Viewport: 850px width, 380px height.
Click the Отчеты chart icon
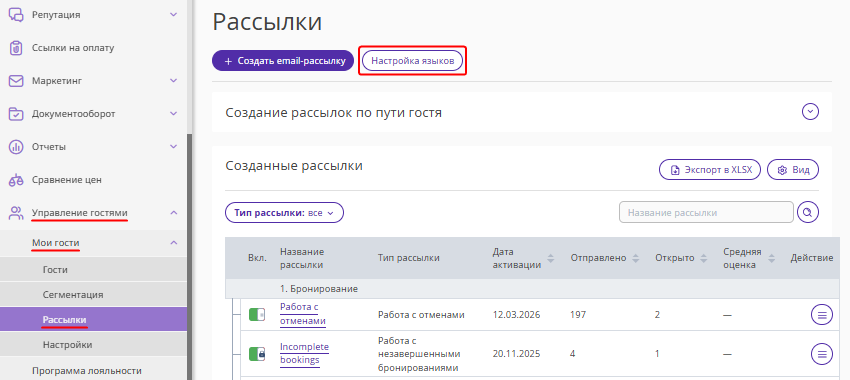pos(17,146)
